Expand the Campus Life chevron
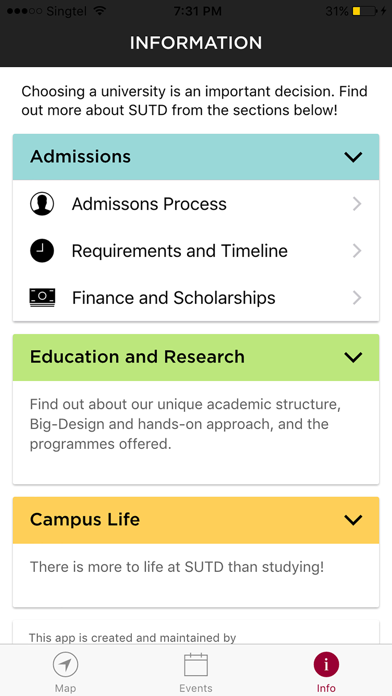Viewport: 392px width, 696px height. coord(353,520)
